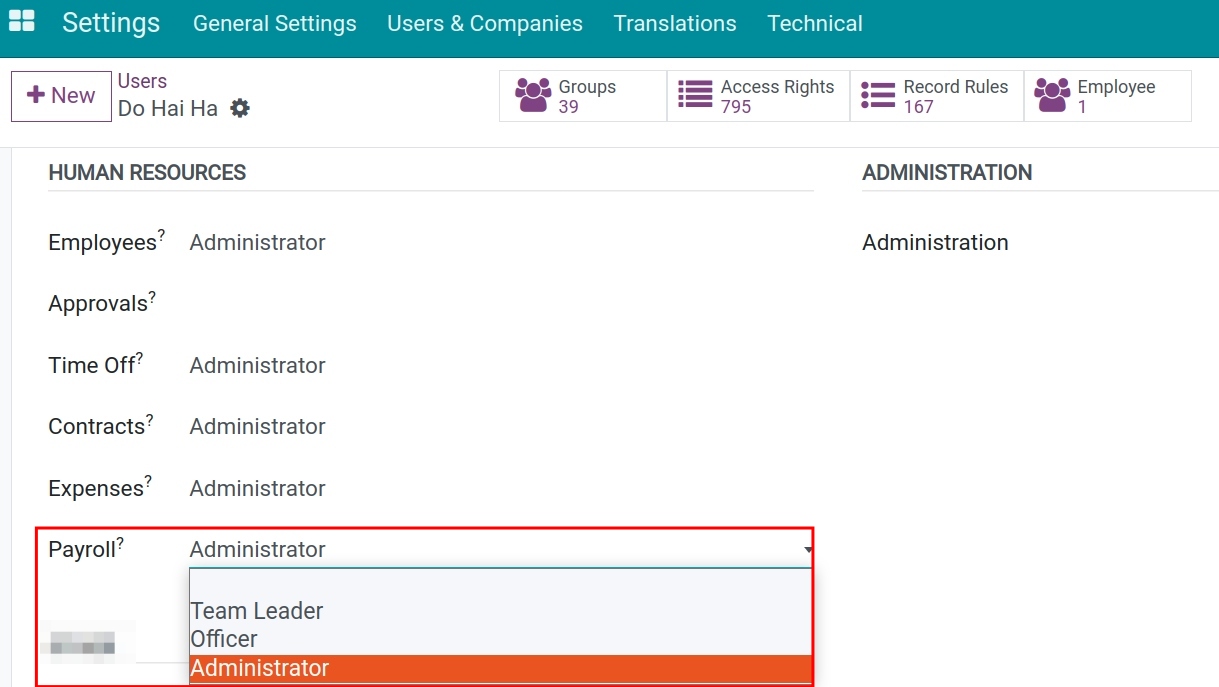
Task: Go back to Users breadcrumb
Action: 142,82
